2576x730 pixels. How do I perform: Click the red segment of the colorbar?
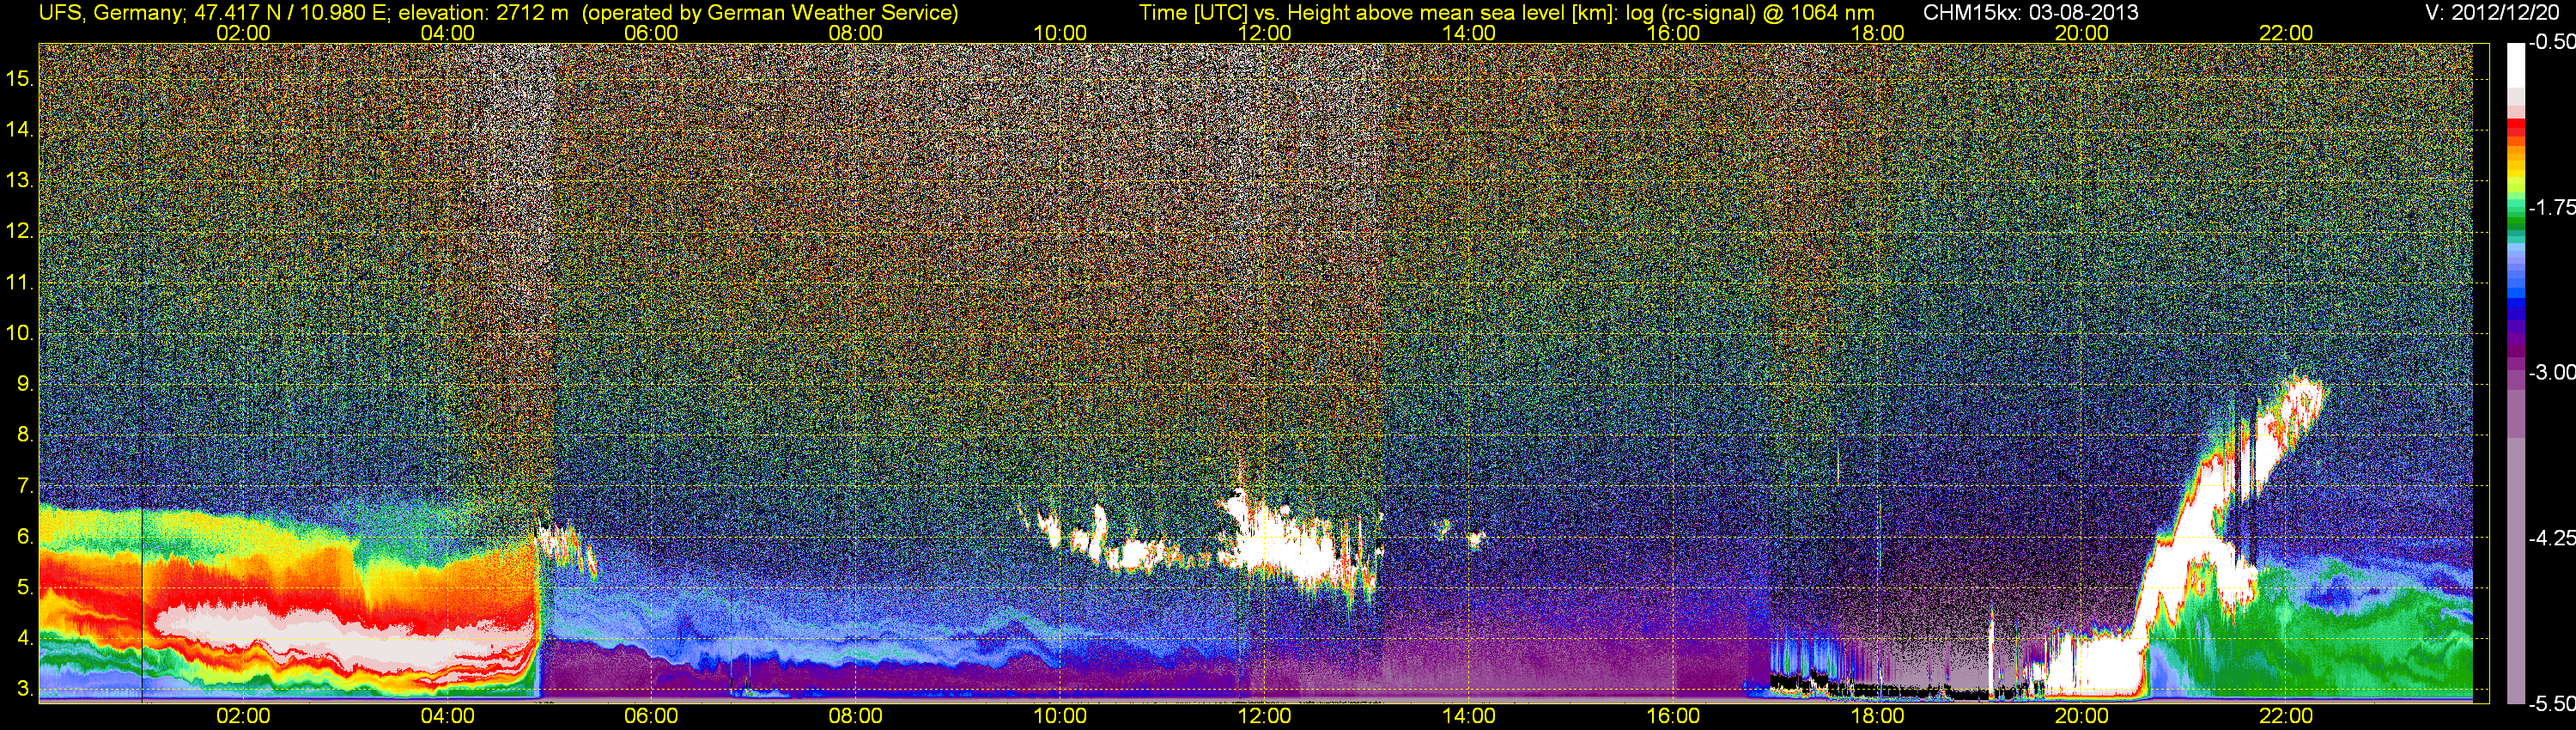click(x=2515, y=130)
